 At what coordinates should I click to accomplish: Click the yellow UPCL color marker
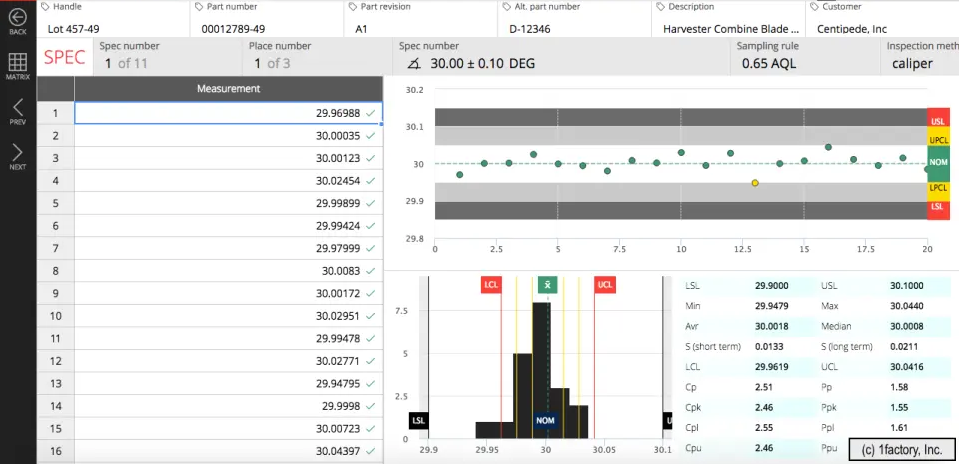(x=938, y=140)
